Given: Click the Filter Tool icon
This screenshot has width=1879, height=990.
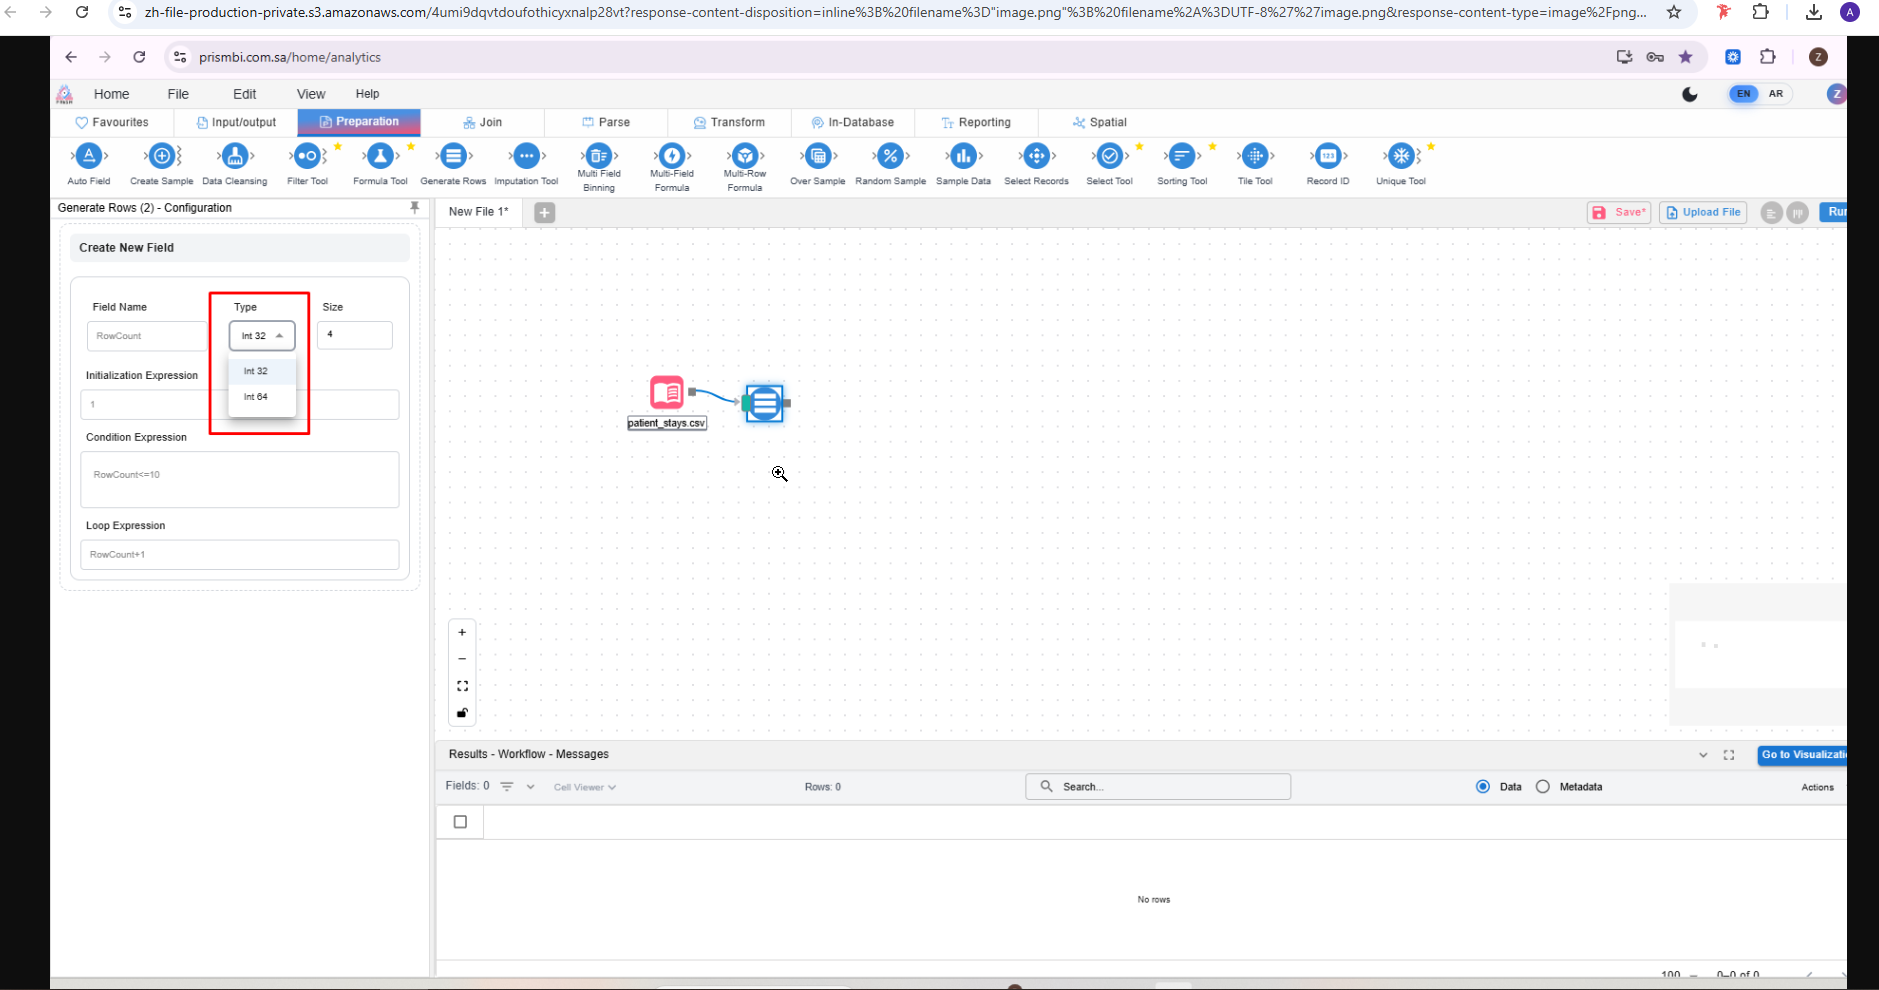Looking at the screenshot, I should (307, 157).
